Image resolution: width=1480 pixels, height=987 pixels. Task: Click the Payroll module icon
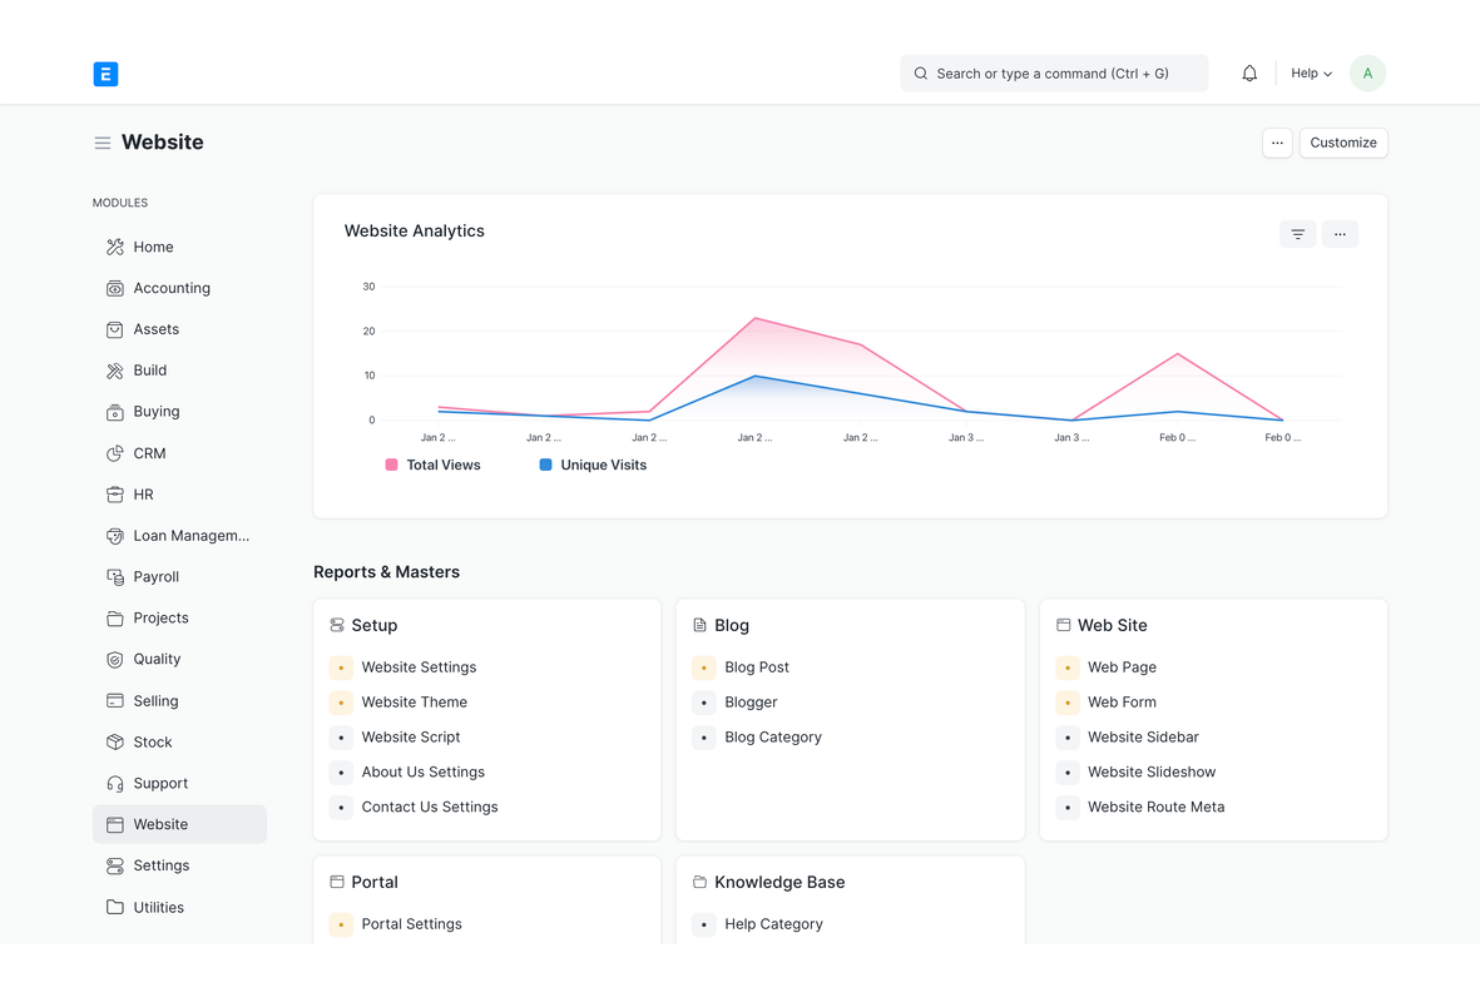pyautogui.click(x=115, y=576)
